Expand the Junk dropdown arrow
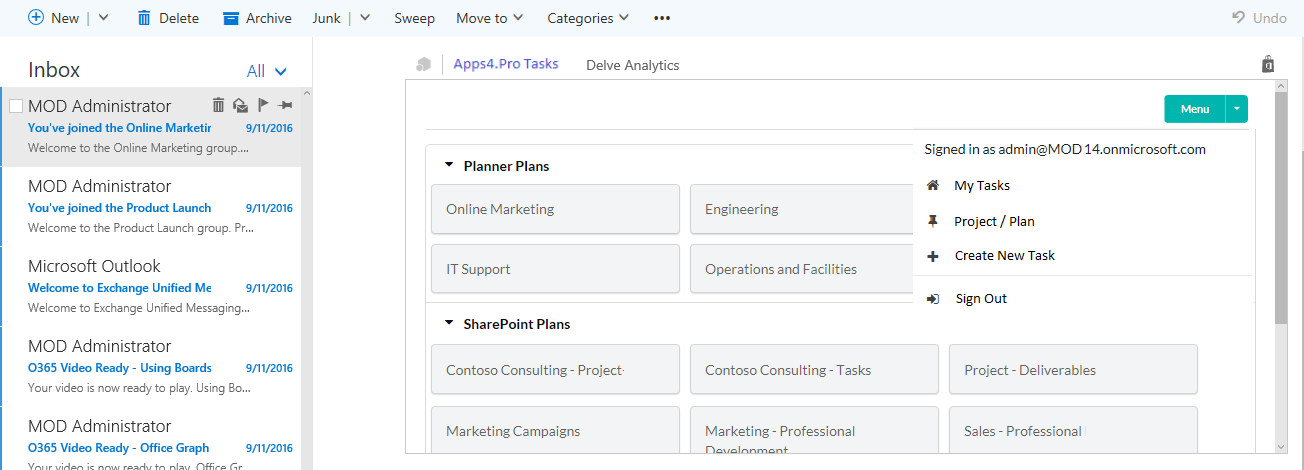The height and width of the screenshot is (470, 1304). (x=365, y=18)
